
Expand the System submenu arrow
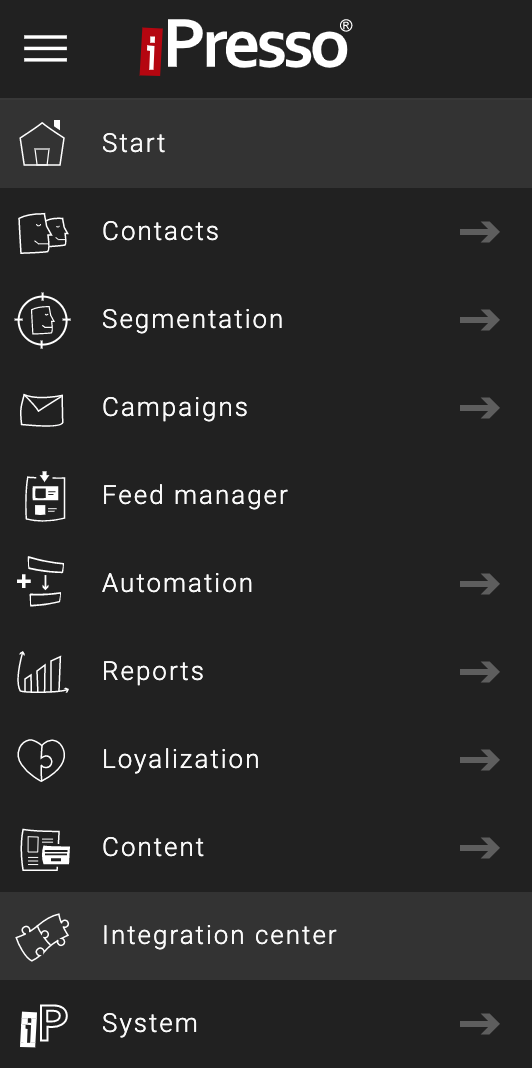coord(480,1024)
